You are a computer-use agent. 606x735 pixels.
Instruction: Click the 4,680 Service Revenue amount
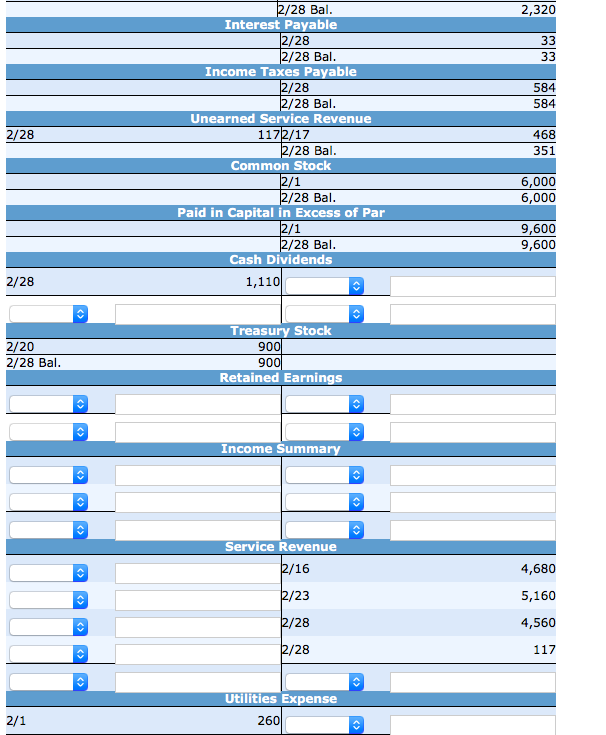coord(538,569)
